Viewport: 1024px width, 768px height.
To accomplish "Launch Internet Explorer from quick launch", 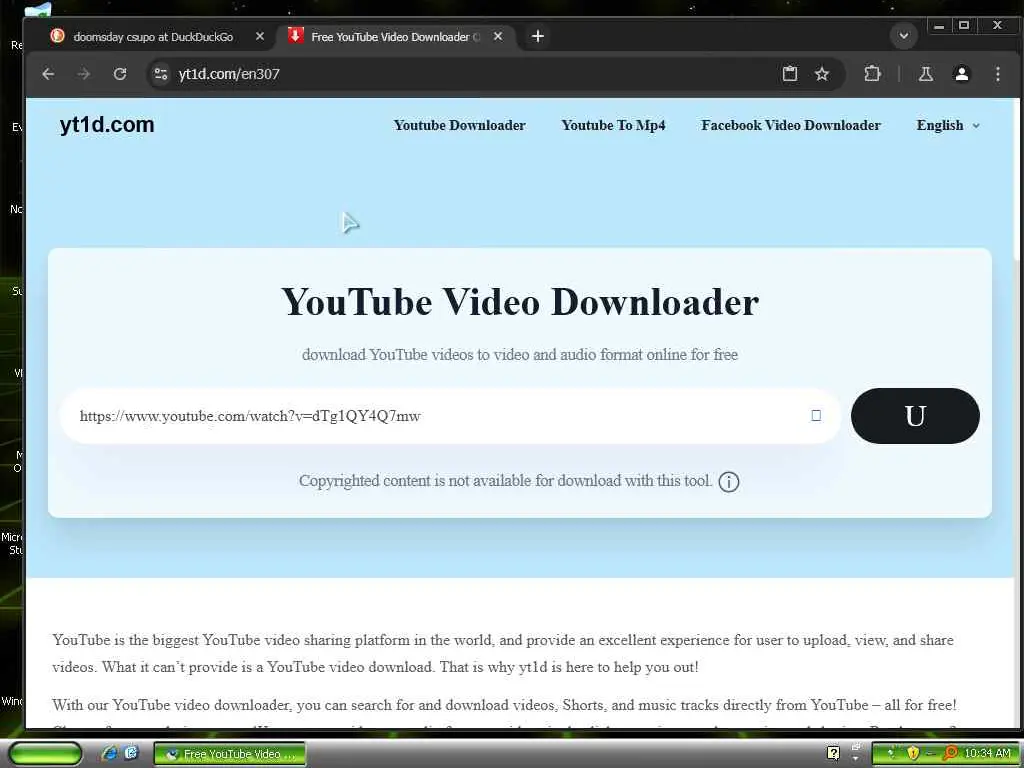I will click(110, 754).
